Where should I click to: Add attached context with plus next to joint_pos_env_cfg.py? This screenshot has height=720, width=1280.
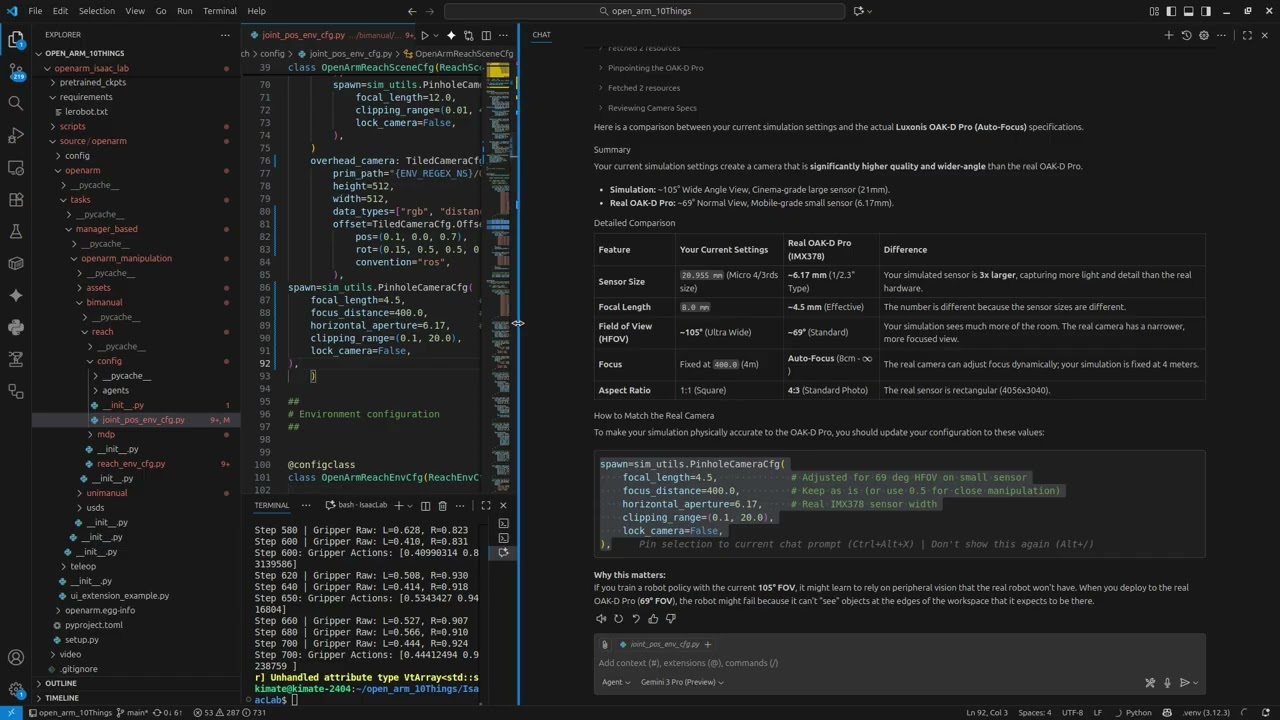tap(708, 644)
